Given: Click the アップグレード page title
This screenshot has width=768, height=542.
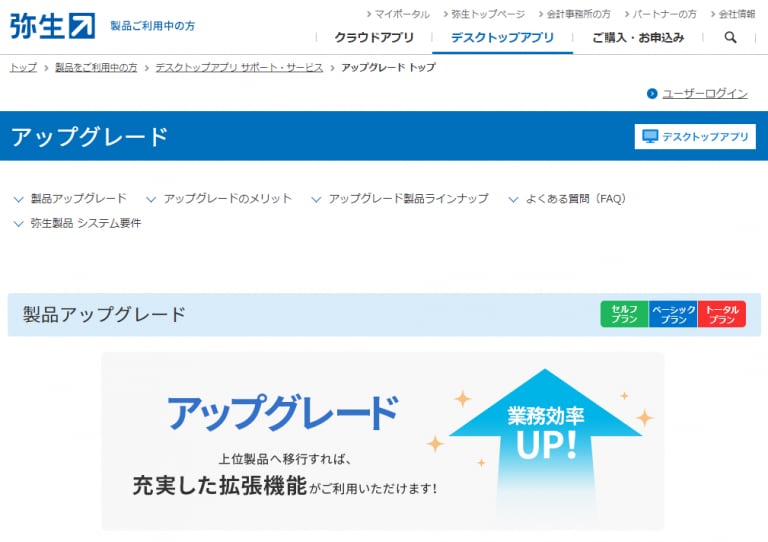Looking at the screenshot, I should tap(90, 137).
